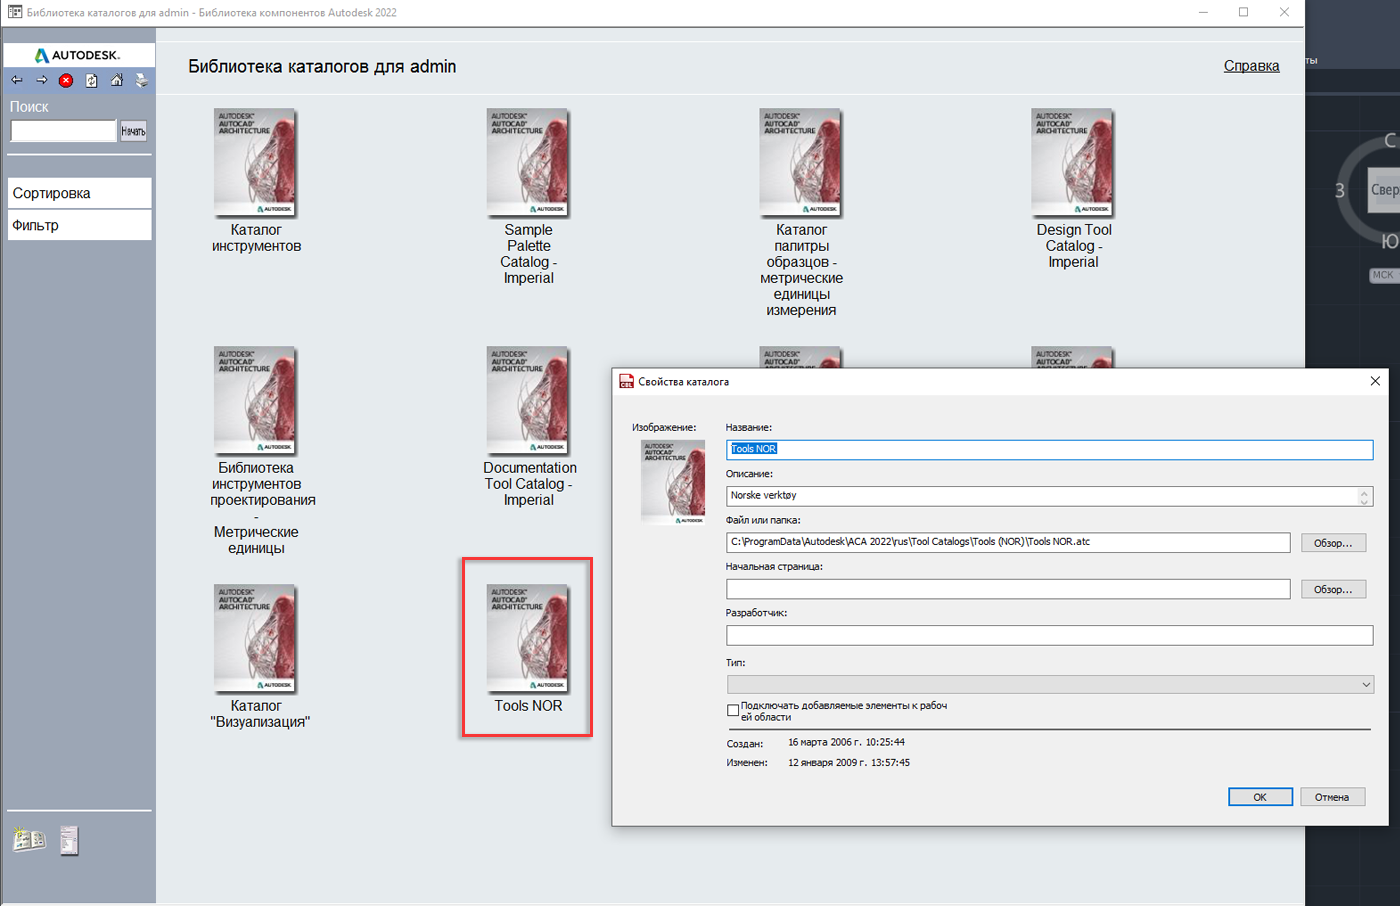Click Обзор button next to file path
The height and width of the screenshot is (906, 1400).
point(1333,543)
